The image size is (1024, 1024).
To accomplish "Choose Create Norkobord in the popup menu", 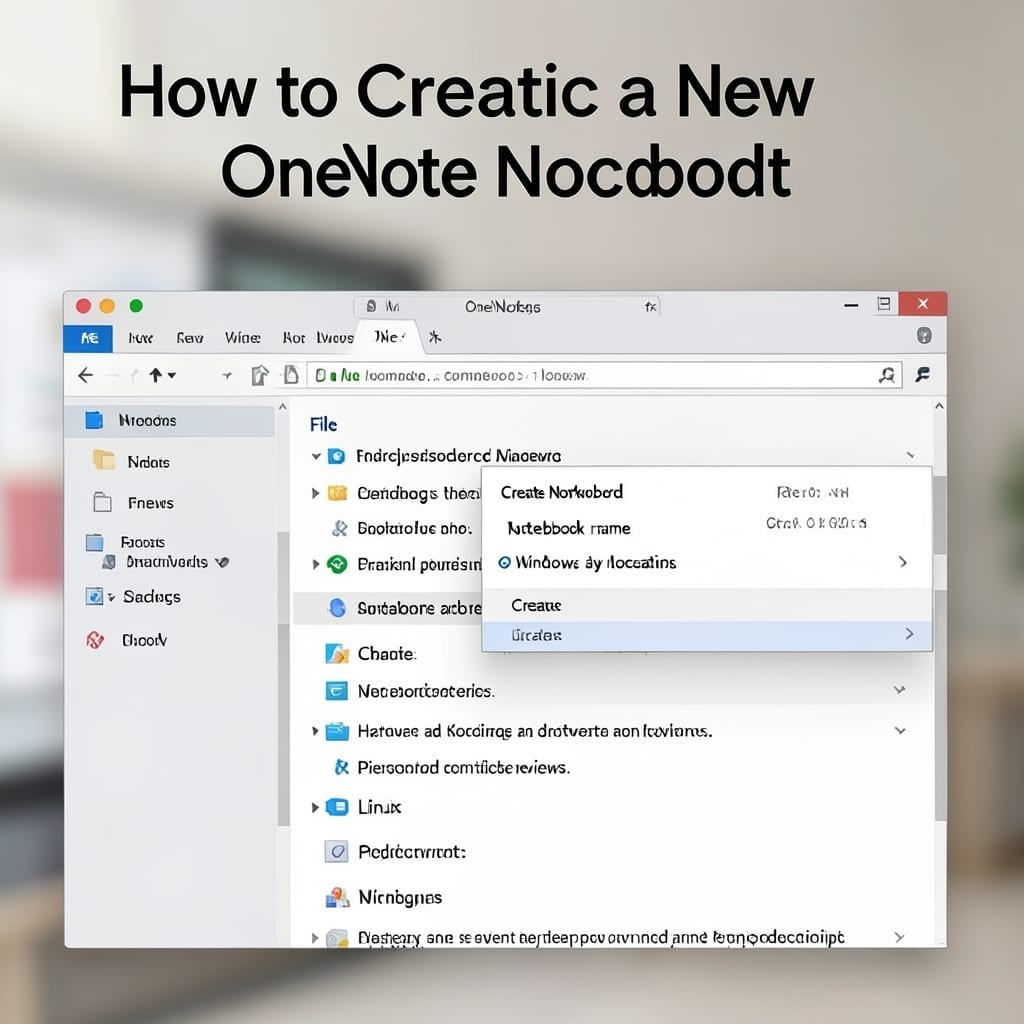I will pos(562,492).
